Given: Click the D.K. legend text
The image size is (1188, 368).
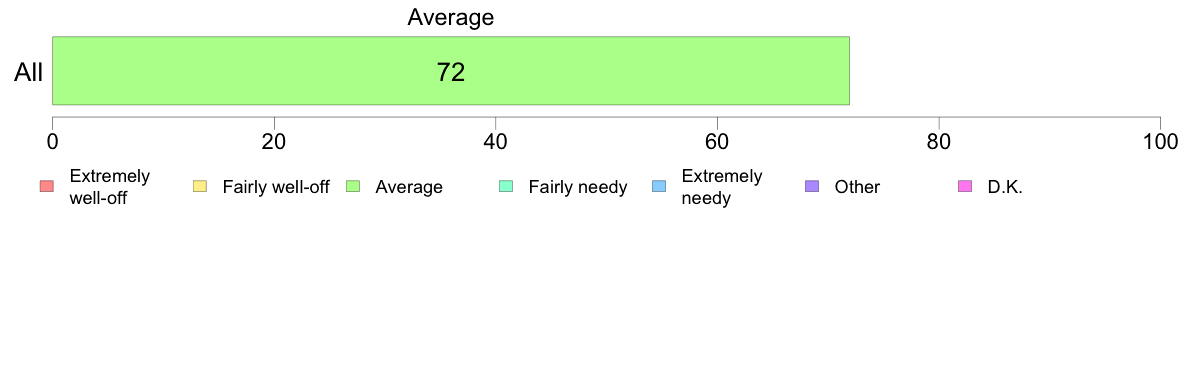Looking at the screenshot, I should [1005, 187].
